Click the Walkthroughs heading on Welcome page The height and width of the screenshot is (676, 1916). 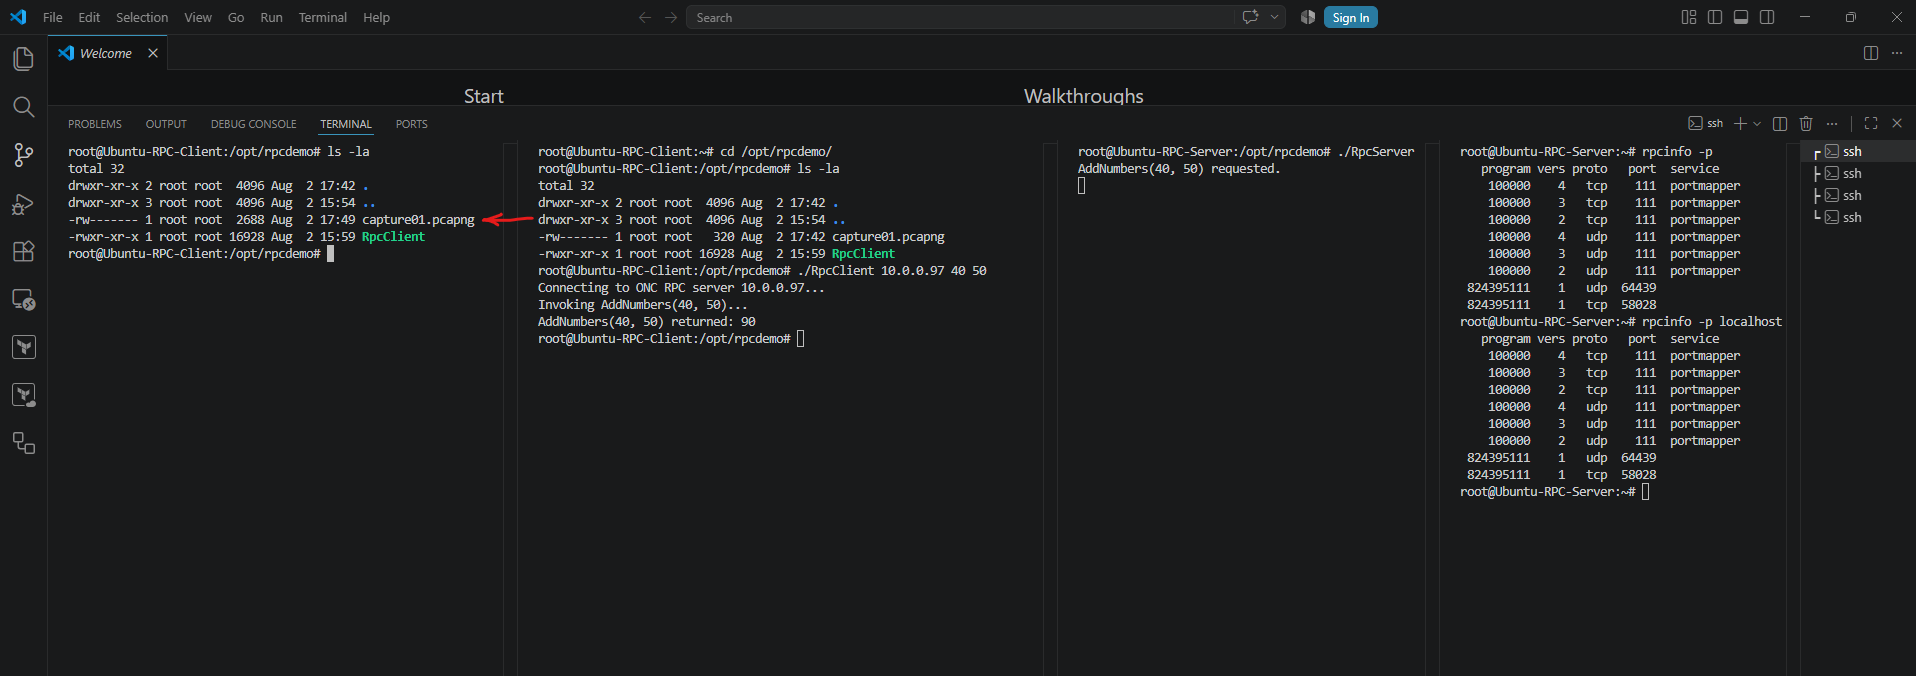[x=1084, y=96]
